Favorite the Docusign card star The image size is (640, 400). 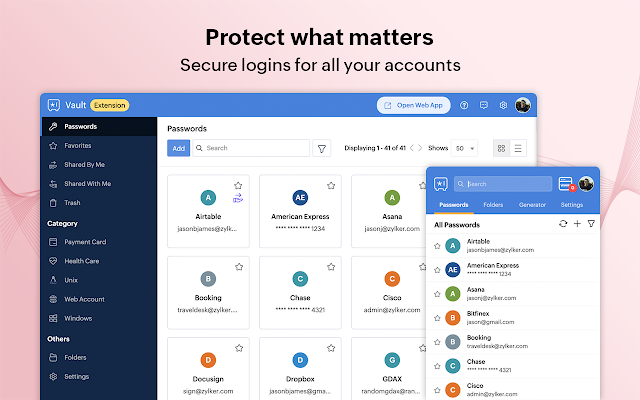[239, 348]
